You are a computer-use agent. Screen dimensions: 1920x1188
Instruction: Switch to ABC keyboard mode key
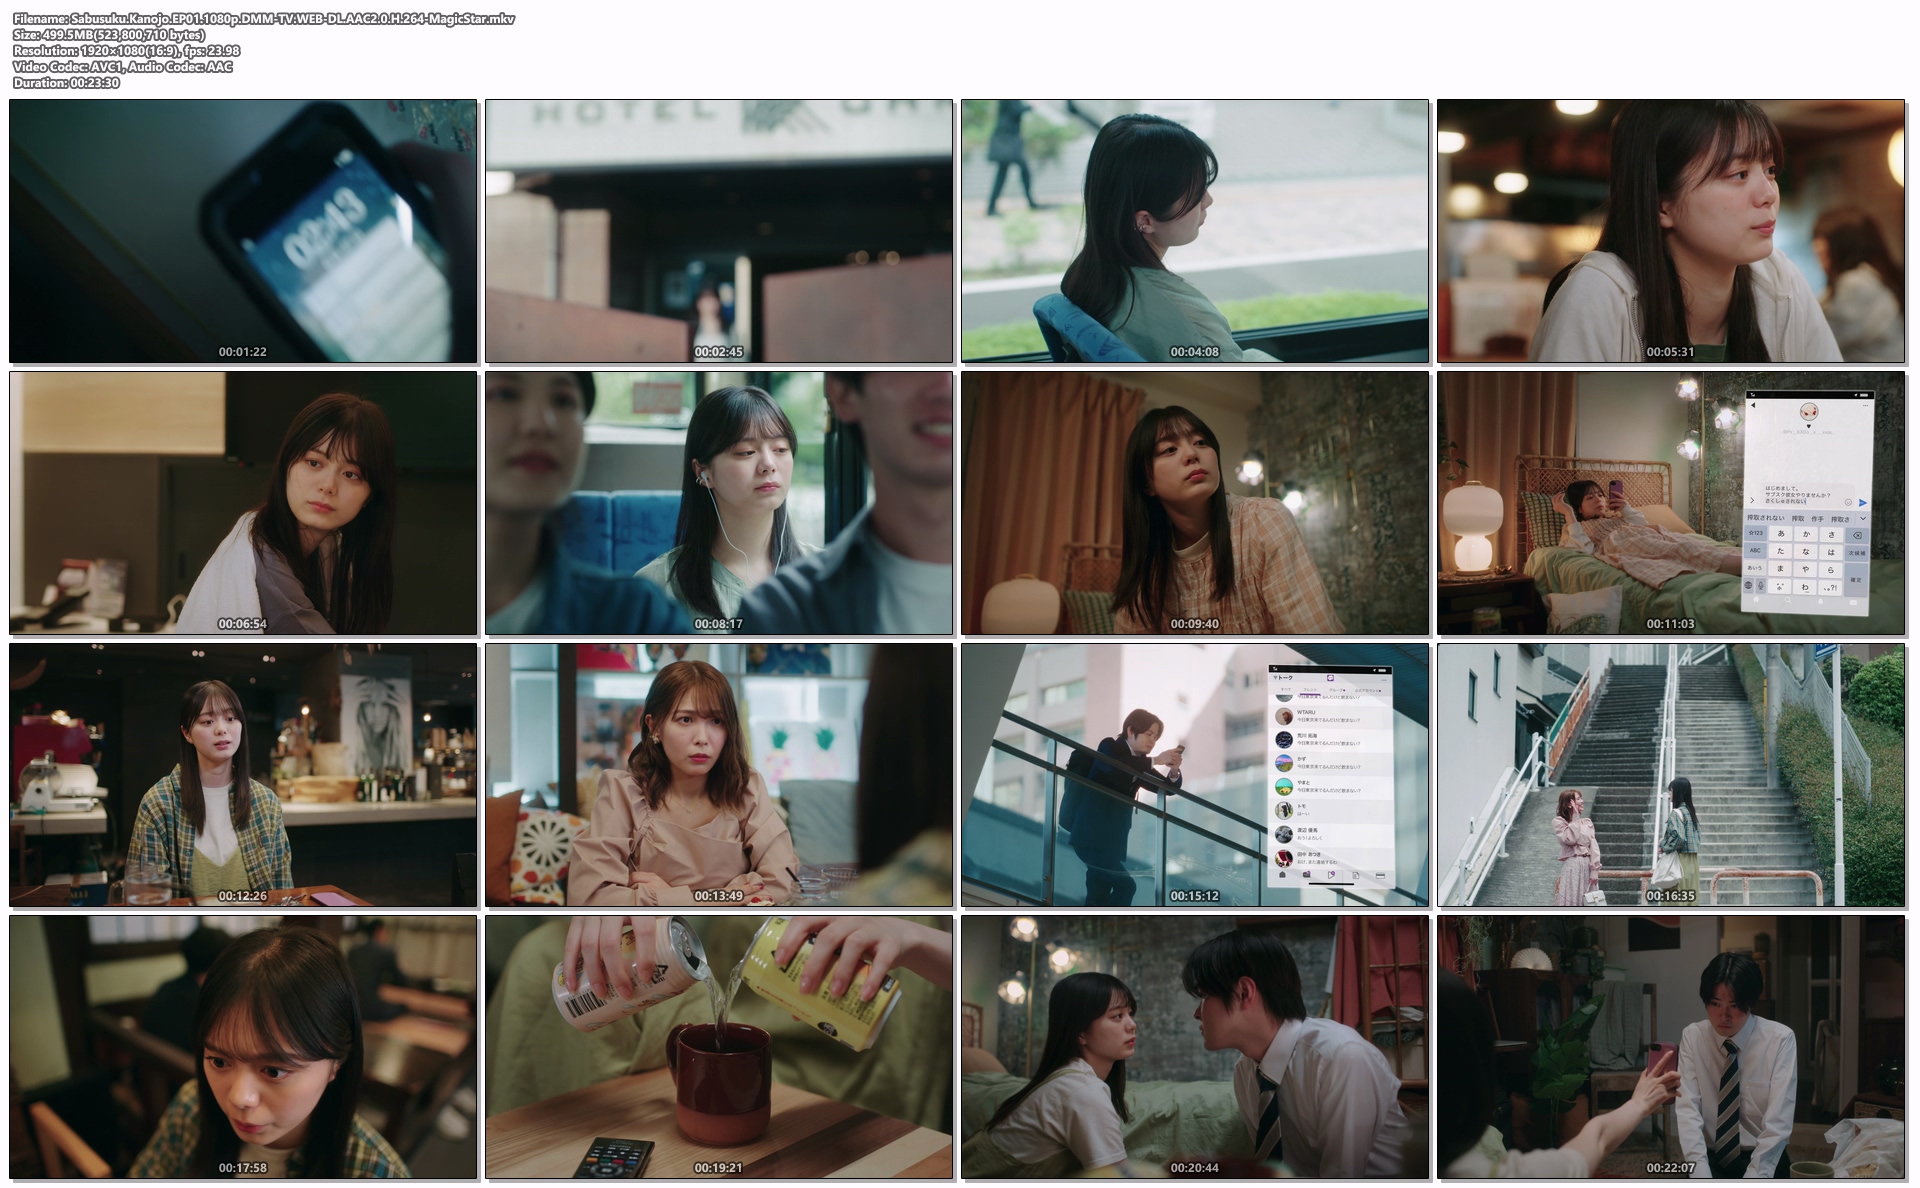point(1755,550)
